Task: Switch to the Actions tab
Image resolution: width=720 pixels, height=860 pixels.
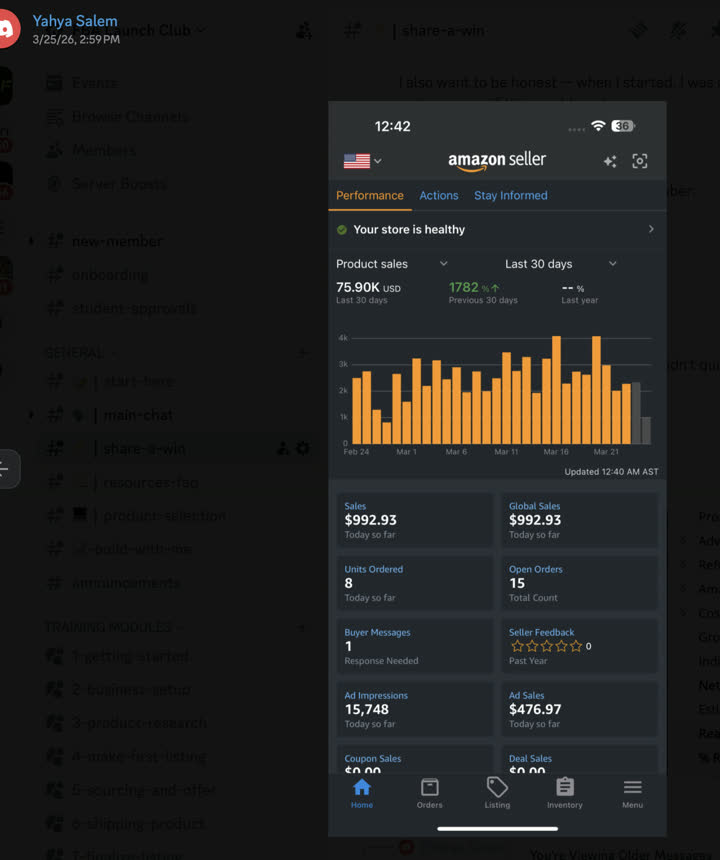Action: pyautogui.click(x=439, y=196)
